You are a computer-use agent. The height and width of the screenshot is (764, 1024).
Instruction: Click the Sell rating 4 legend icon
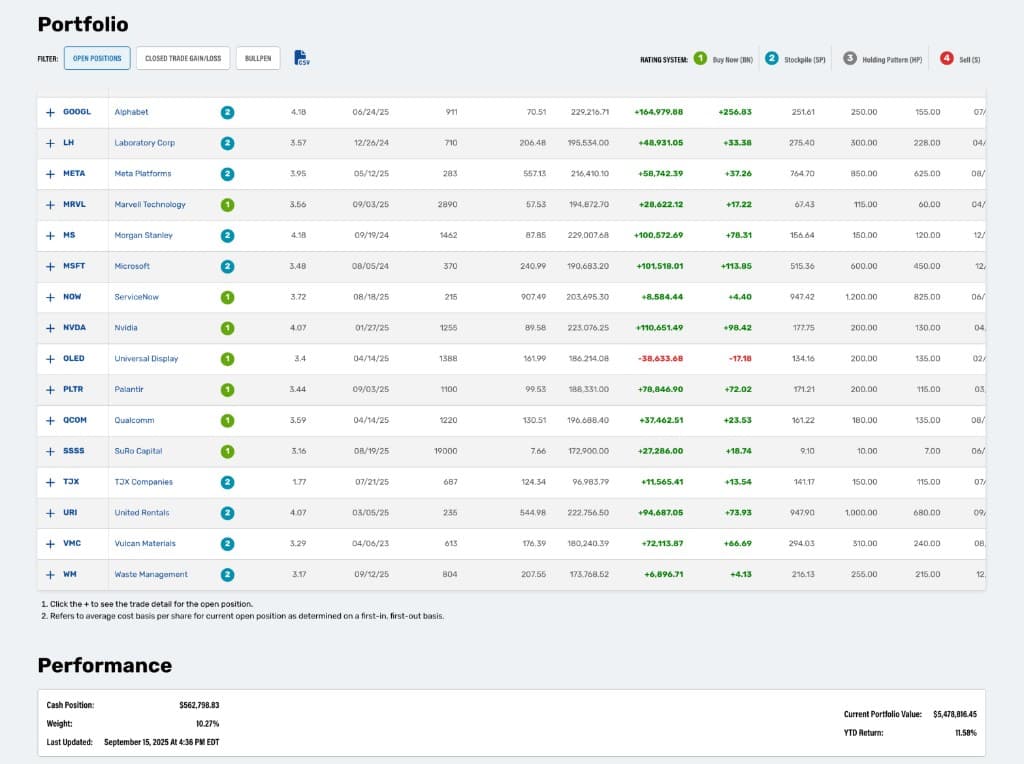[946, 58]
